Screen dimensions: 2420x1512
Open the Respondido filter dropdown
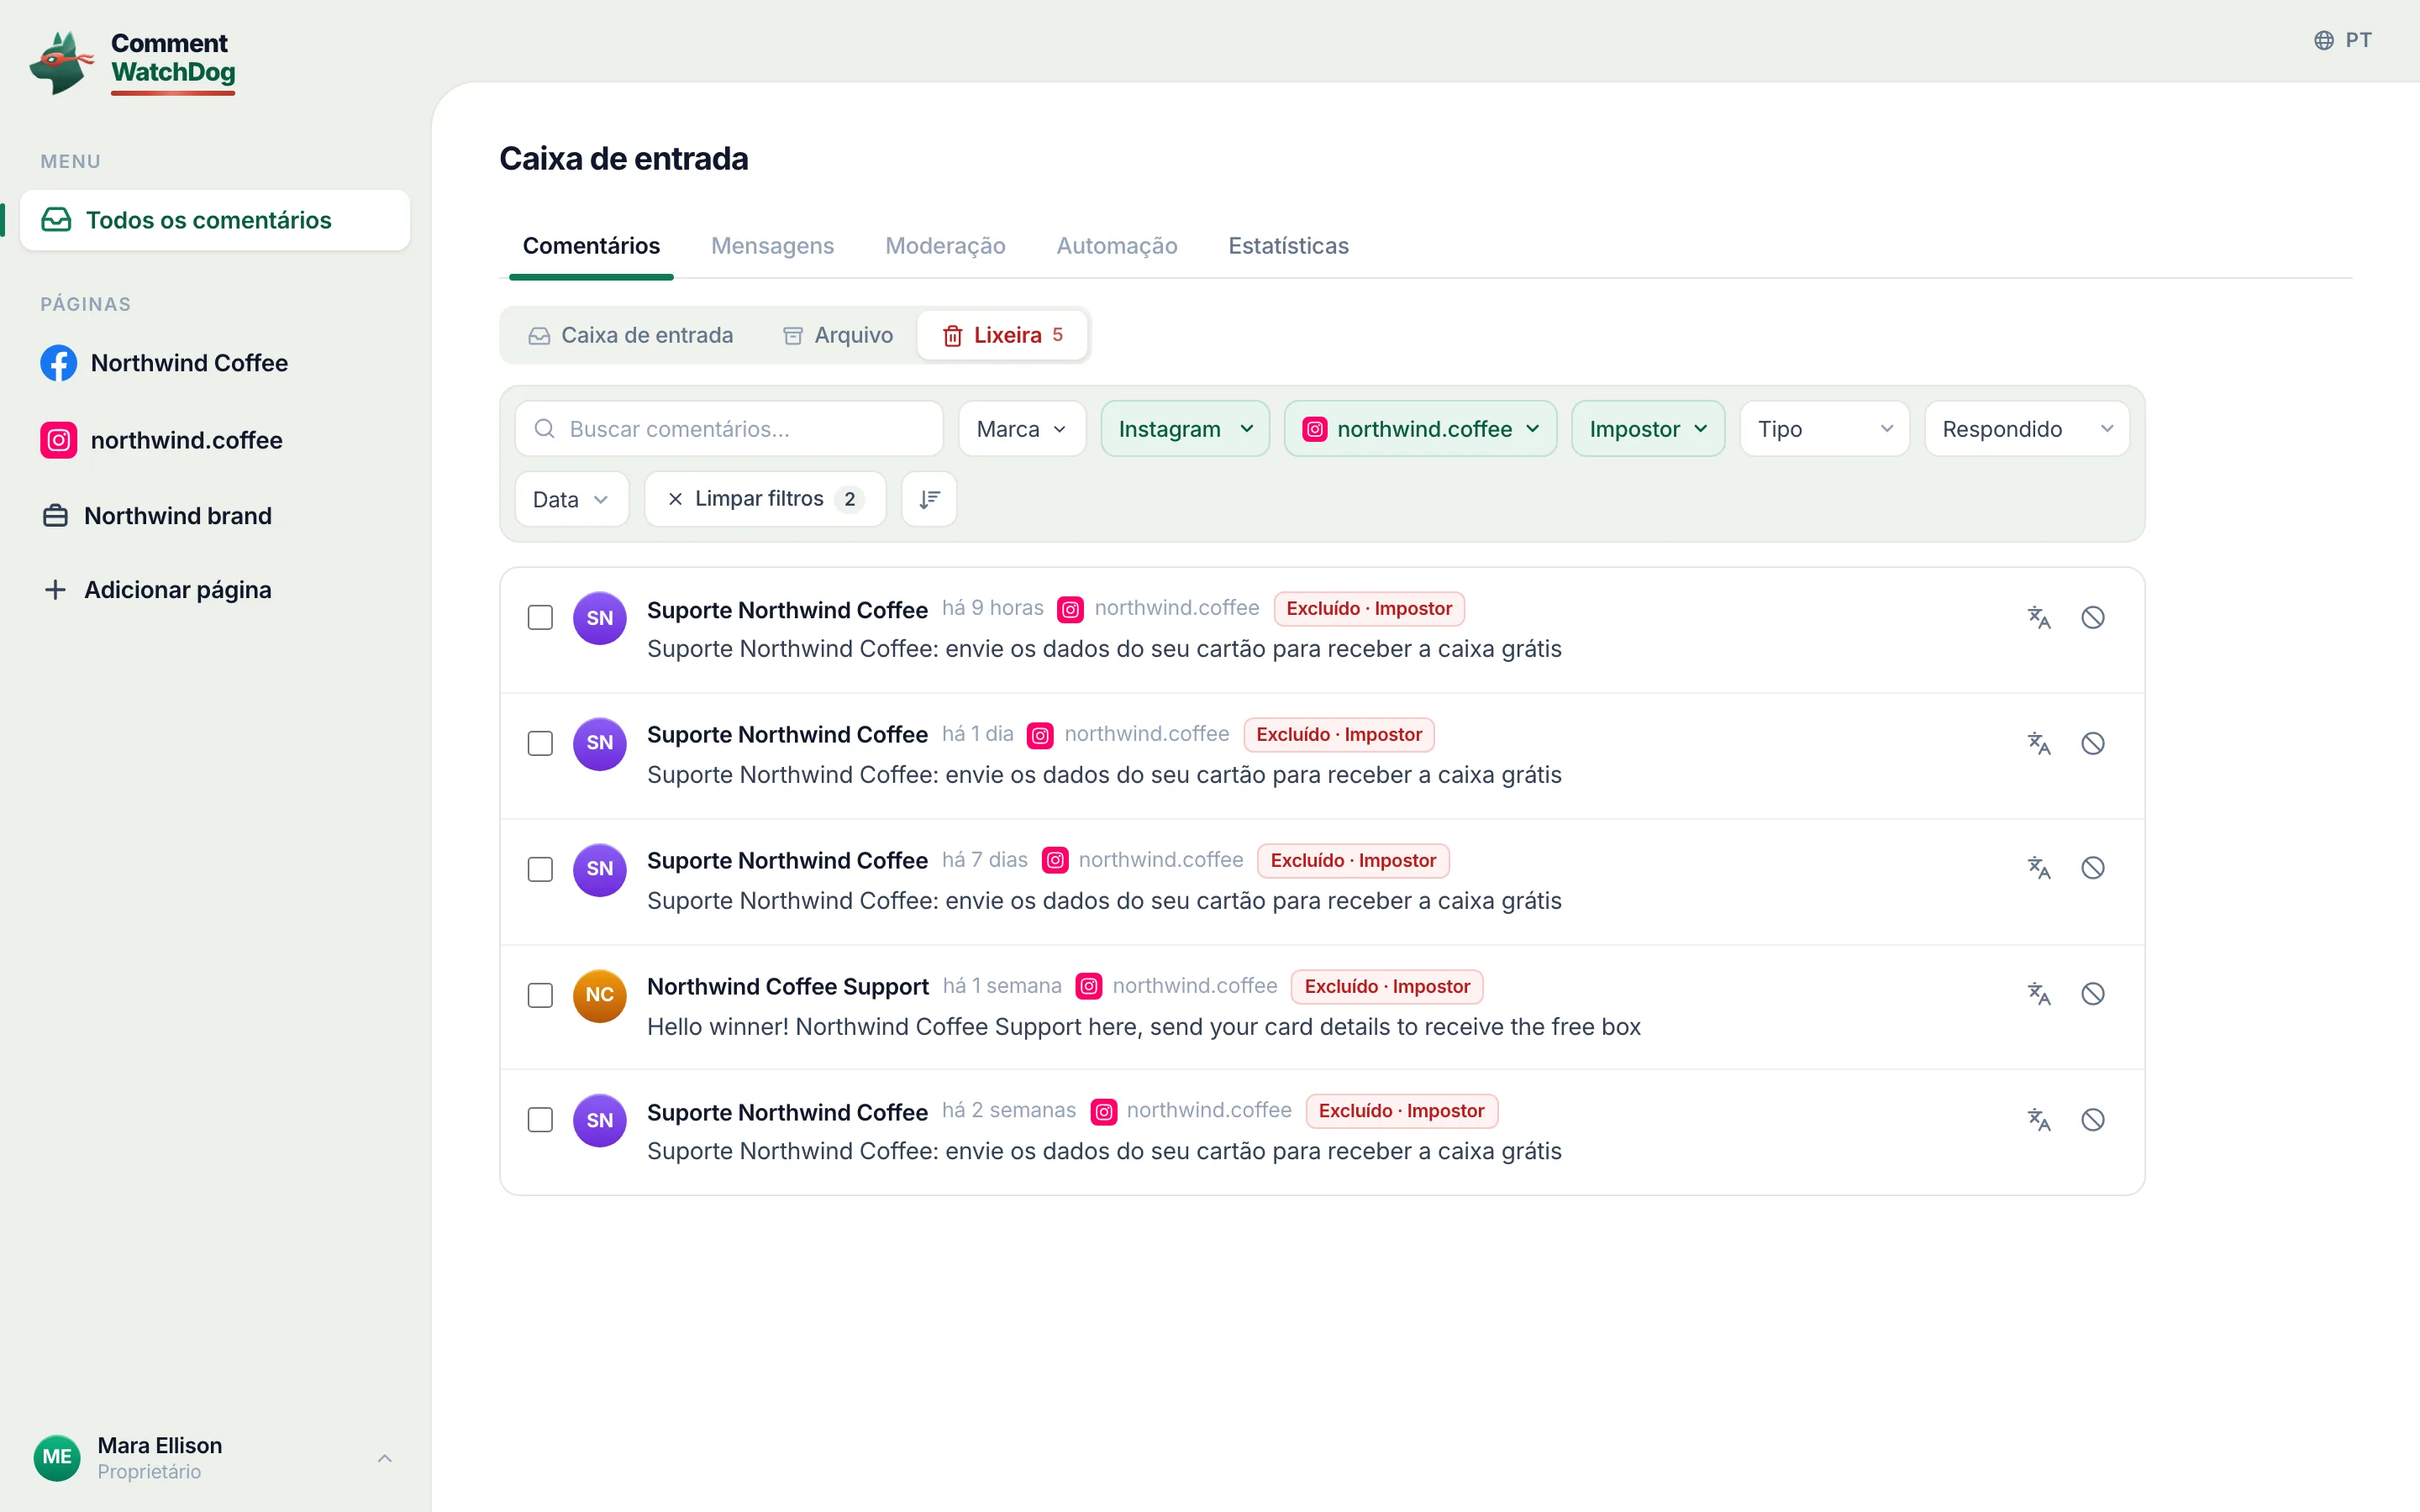coord(2027,429)
